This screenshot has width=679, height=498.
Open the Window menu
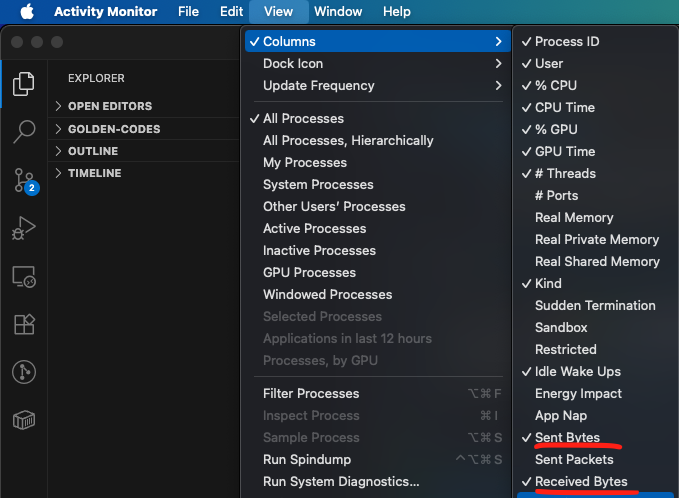click(338, 11)
